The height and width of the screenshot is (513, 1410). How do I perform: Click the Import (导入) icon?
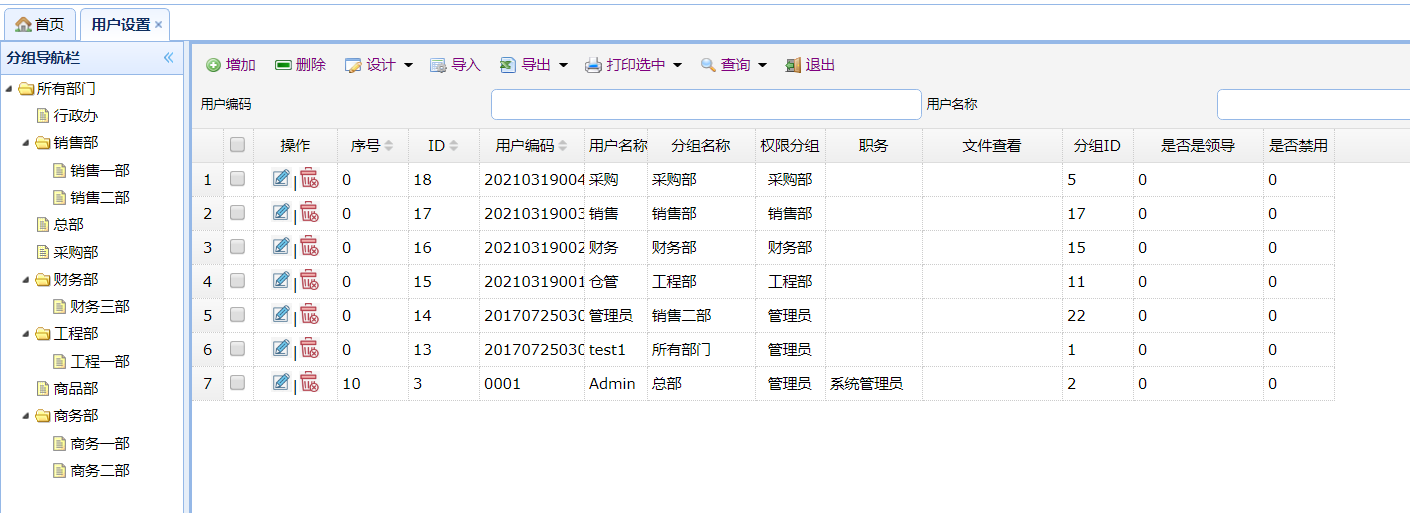tap(438, 65)
